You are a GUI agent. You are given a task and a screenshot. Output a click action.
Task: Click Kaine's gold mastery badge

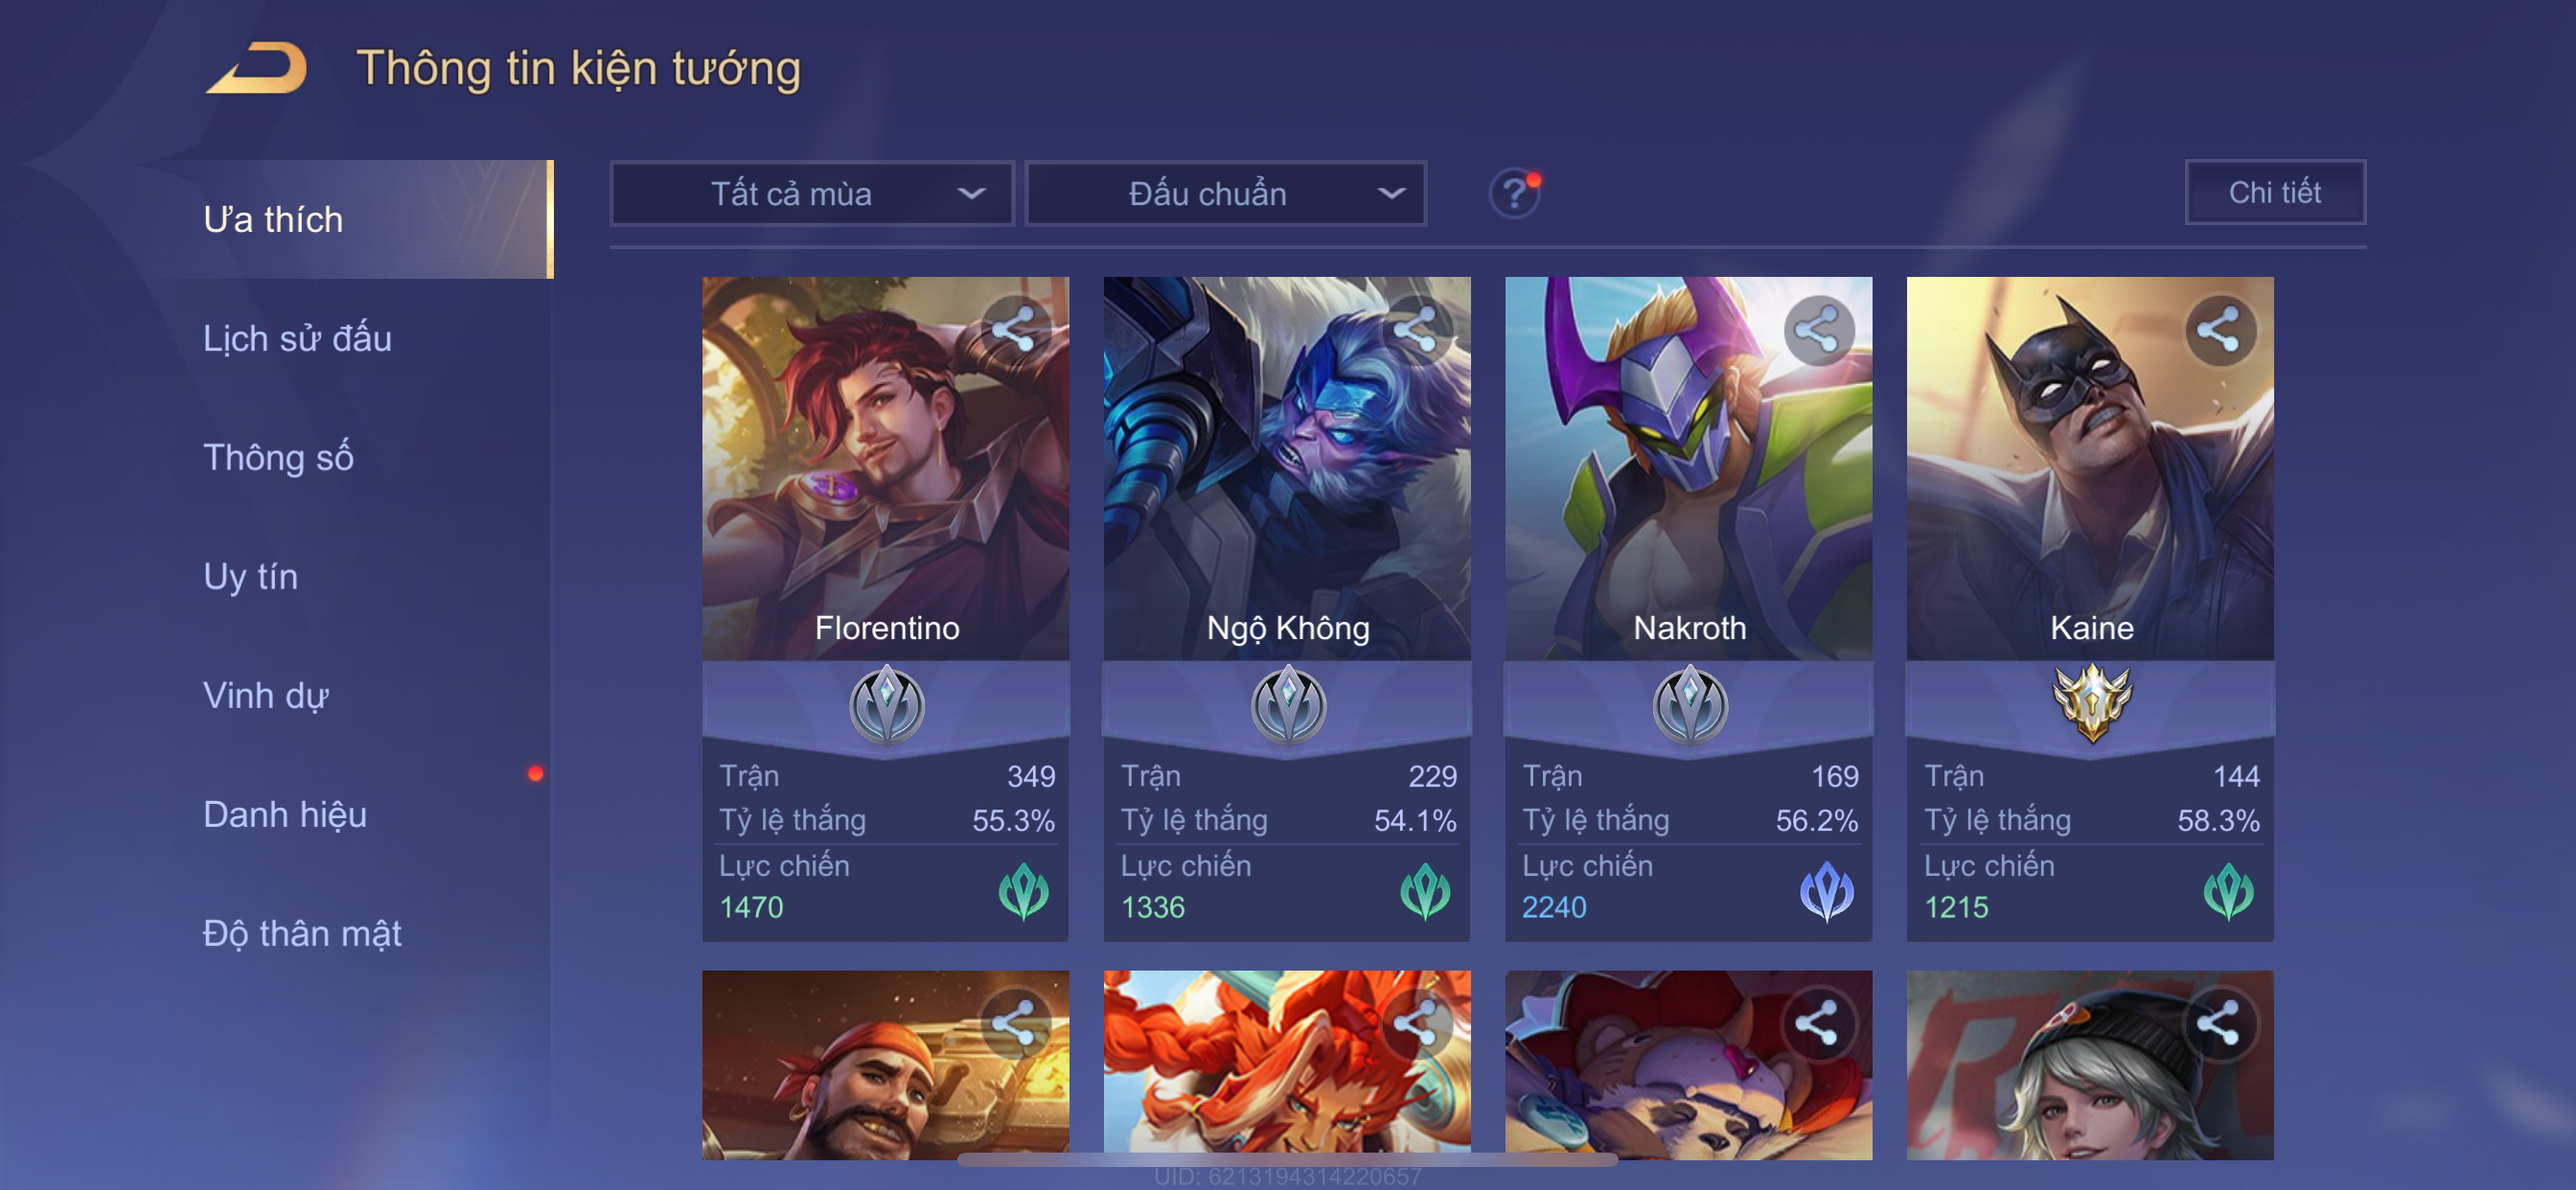[2091, 703]
